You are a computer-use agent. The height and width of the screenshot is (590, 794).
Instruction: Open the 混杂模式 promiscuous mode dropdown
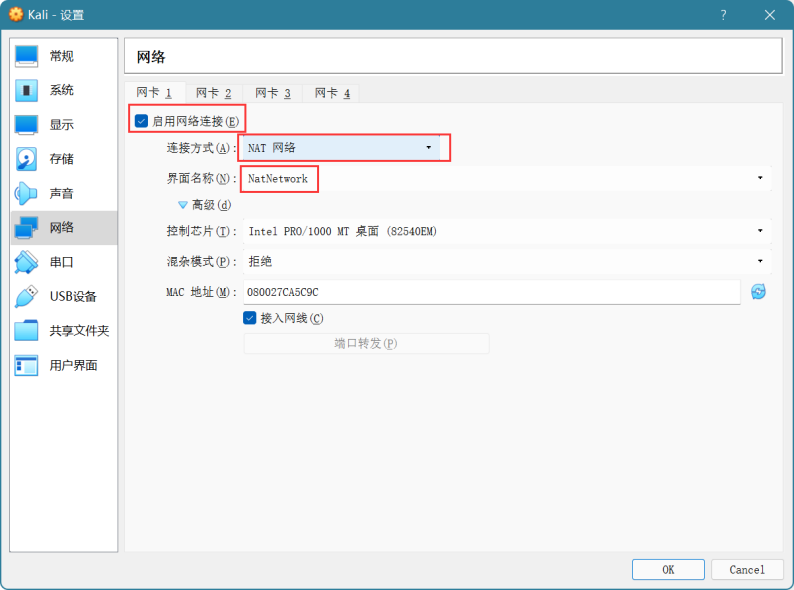coord(507,261)
